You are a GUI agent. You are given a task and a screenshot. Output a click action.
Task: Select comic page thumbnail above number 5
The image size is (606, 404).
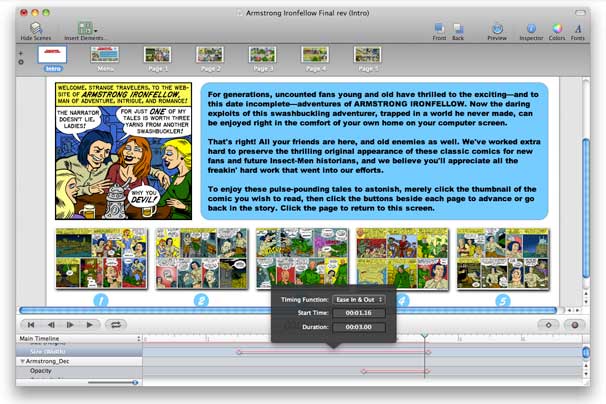[503, 259]
